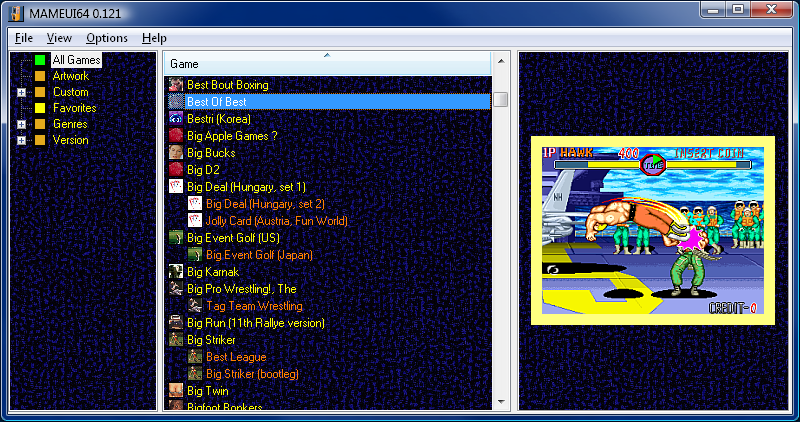The height and width of the screenshot is (422, 800).
Task: Click the Big D2 game icon
Action: point(176,169)
